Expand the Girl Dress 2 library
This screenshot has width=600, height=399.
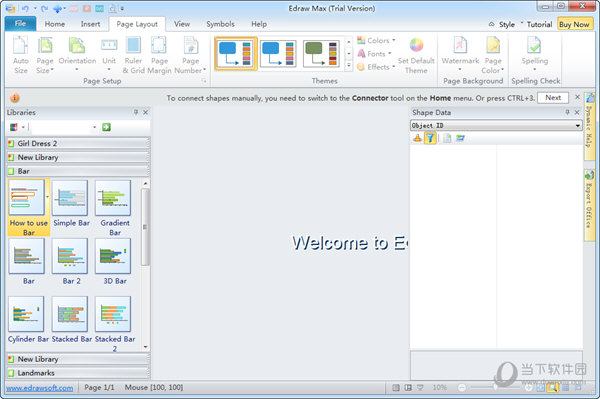[78, 143]
